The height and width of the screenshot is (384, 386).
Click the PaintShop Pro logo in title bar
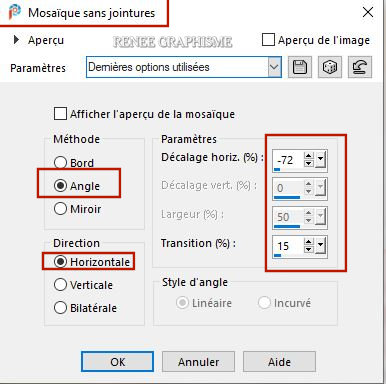14,12
